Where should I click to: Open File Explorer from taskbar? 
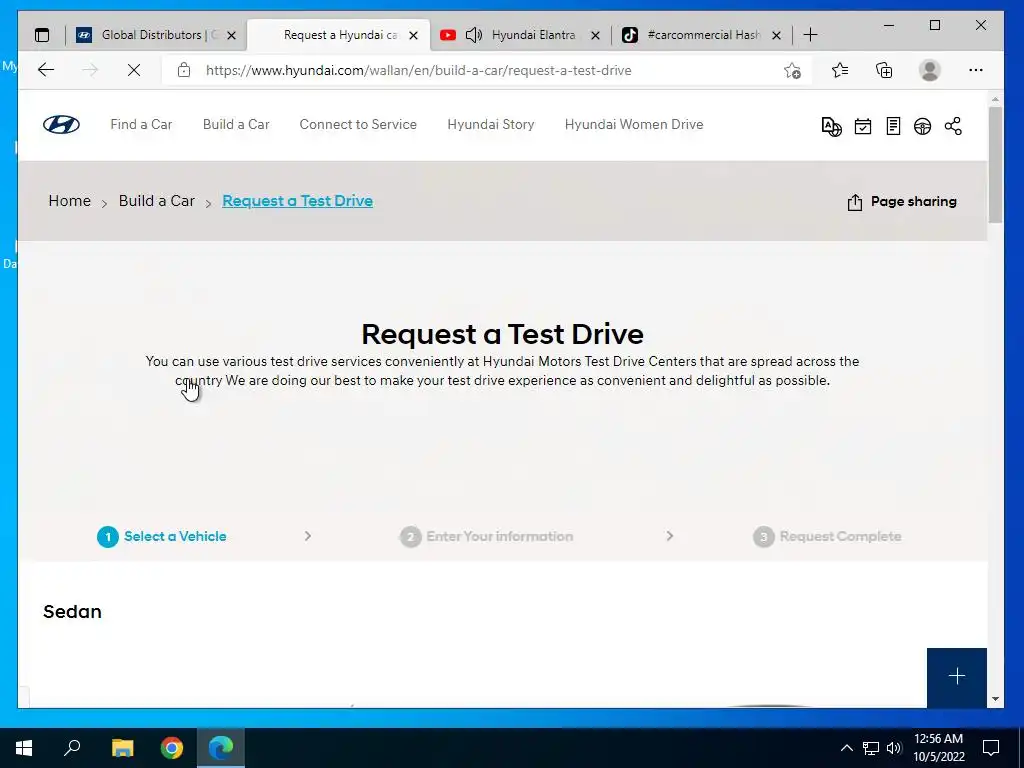(122, 748)
